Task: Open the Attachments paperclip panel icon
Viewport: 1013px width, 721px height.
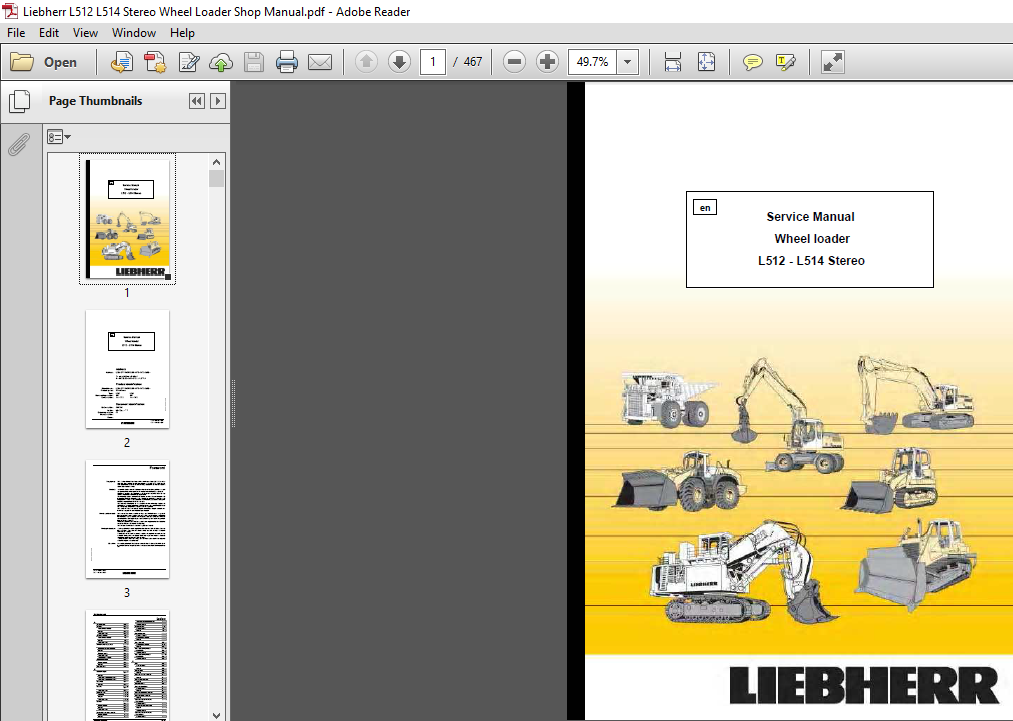Action: tap(19, 145)
